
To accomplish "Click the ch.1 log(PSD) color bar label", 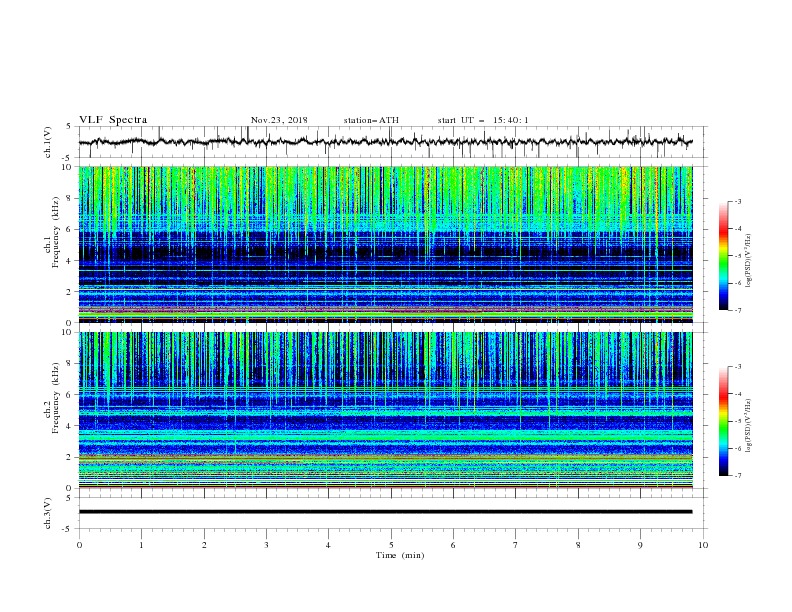I will click(748, 261).
